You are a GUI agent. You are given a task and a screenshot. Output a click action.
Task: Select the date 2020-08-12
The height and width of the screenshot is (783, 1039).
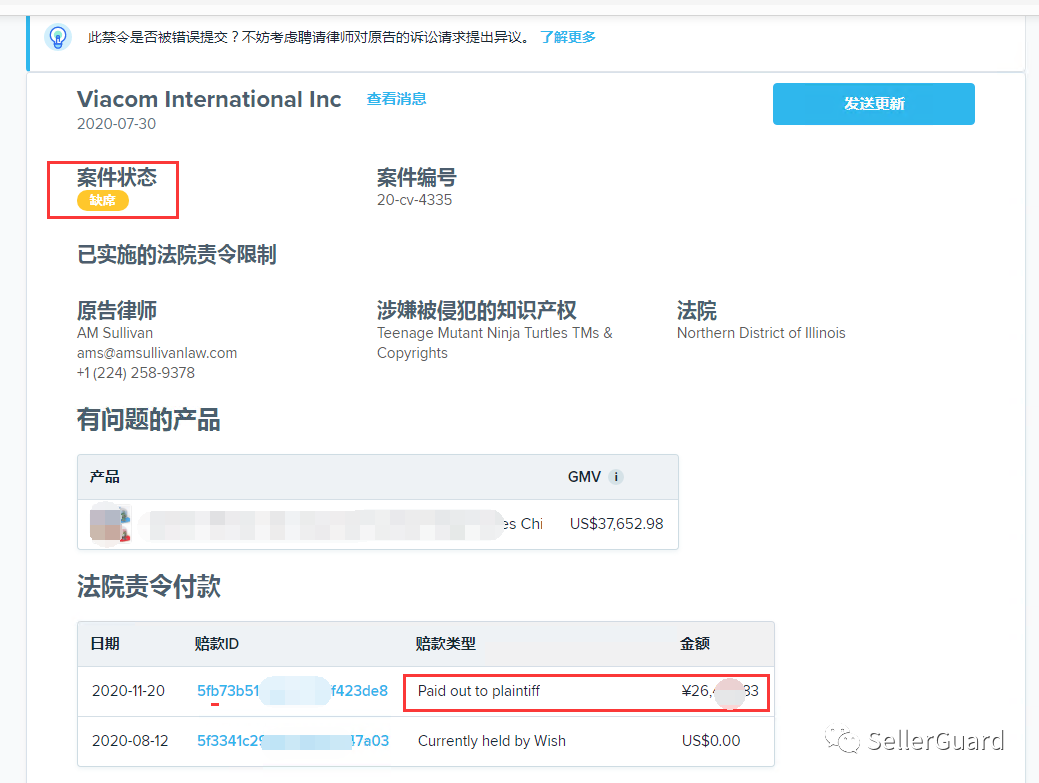130,741
